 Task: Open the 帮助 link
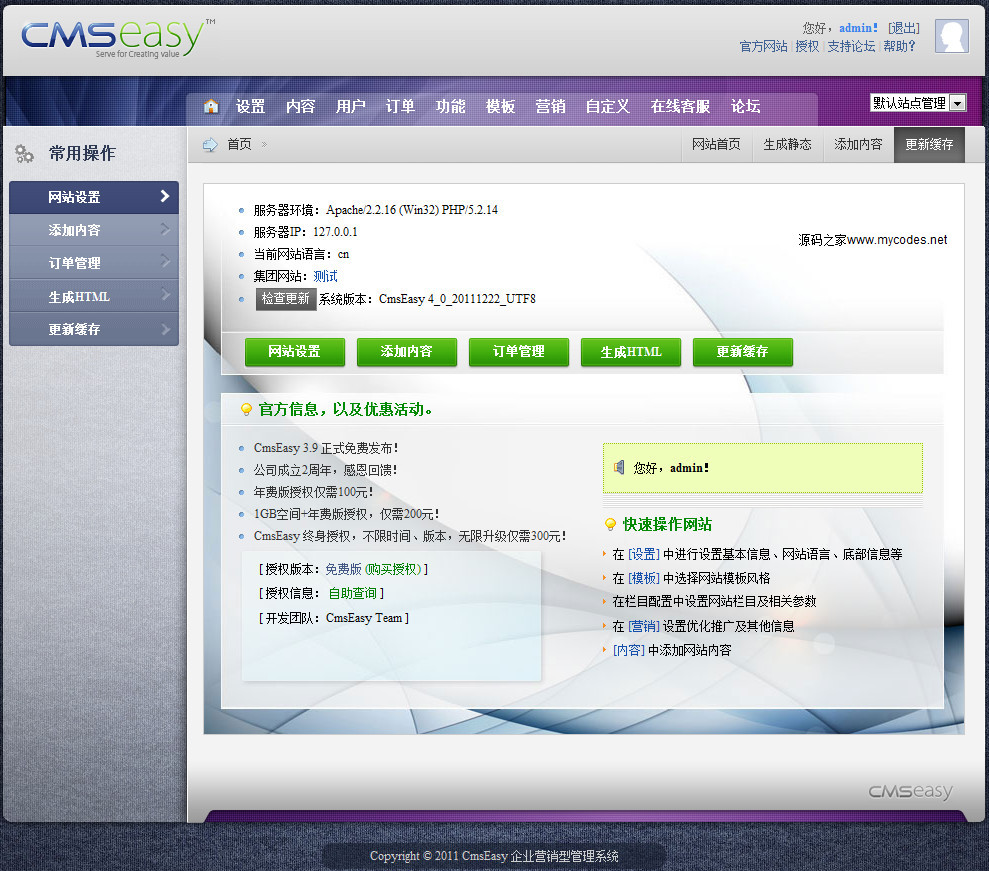point(899,46)
